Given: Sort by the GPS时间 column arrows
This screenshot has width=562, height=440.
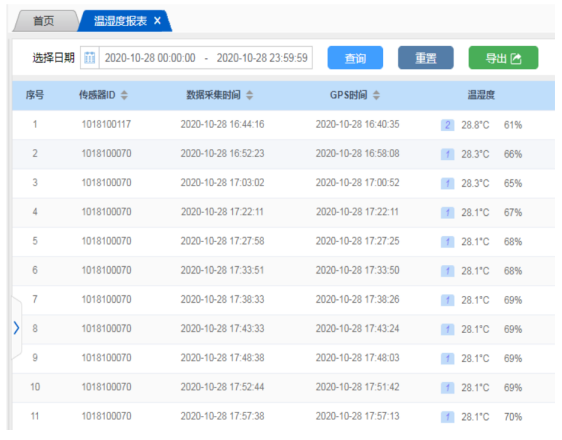Looking at the screenshot, I should 376,95.
